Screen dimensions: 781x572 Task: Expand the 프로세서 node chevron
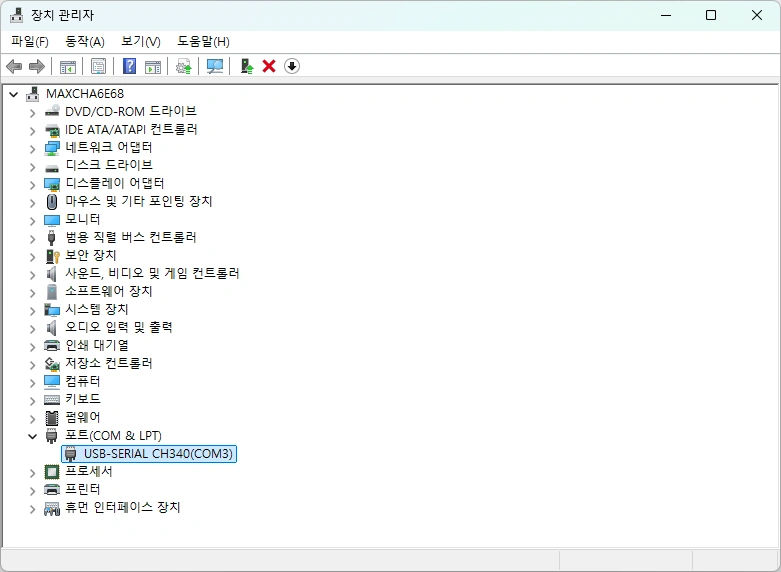pyautogui.click(x=32, y=473)
